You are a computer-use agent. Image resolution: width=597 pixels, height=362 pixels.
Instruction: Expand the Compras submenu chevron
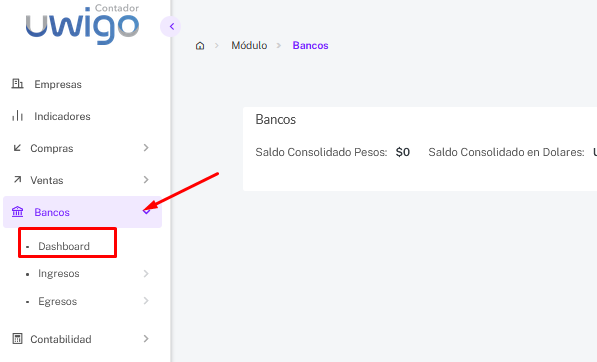point(146,148)
